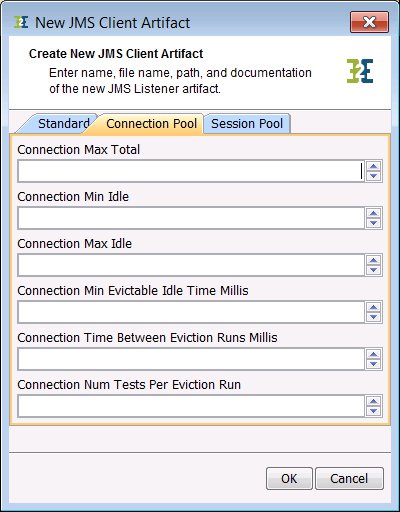
Task: Click the title bar application icon
Action: pos(21,22)
